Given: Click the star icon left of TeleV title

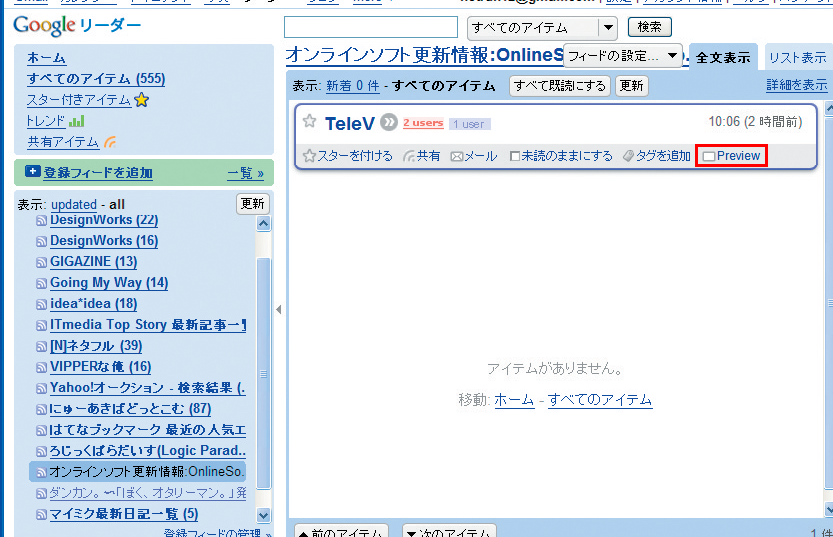Looking at the screenshot, I should pyautogui.click(x=309, y=121).
